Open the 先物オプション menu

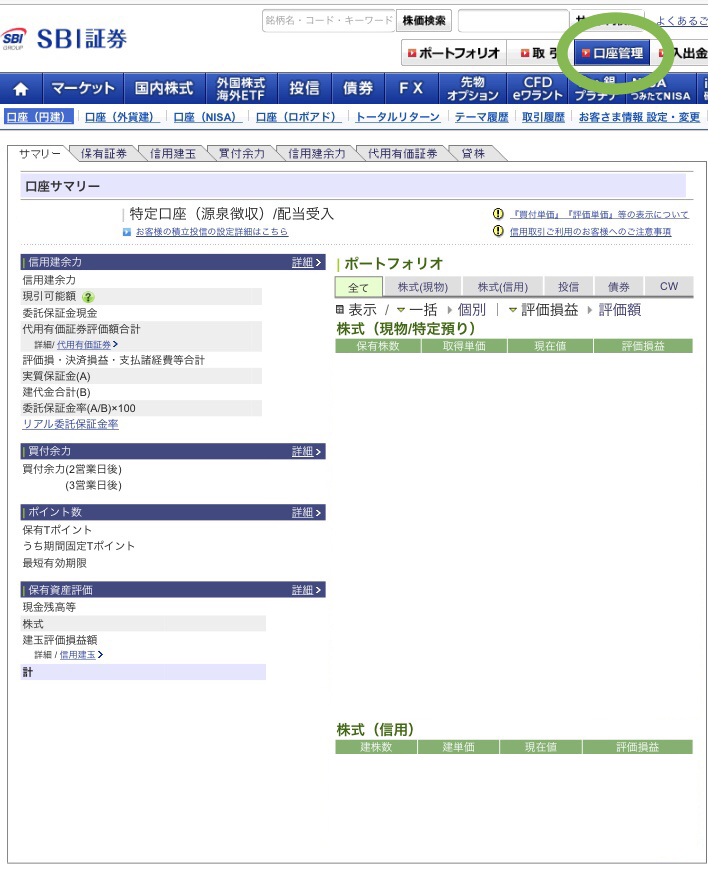473,88
